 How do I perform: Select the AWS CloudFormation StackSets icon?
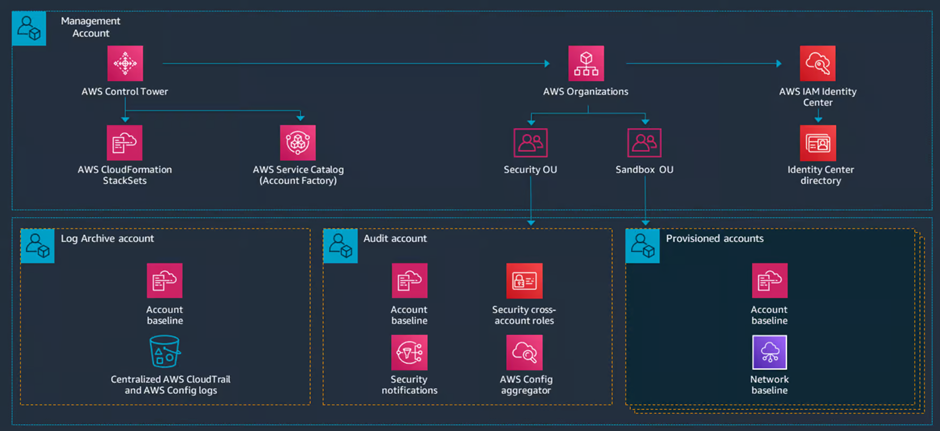click(x=125, y=143)
